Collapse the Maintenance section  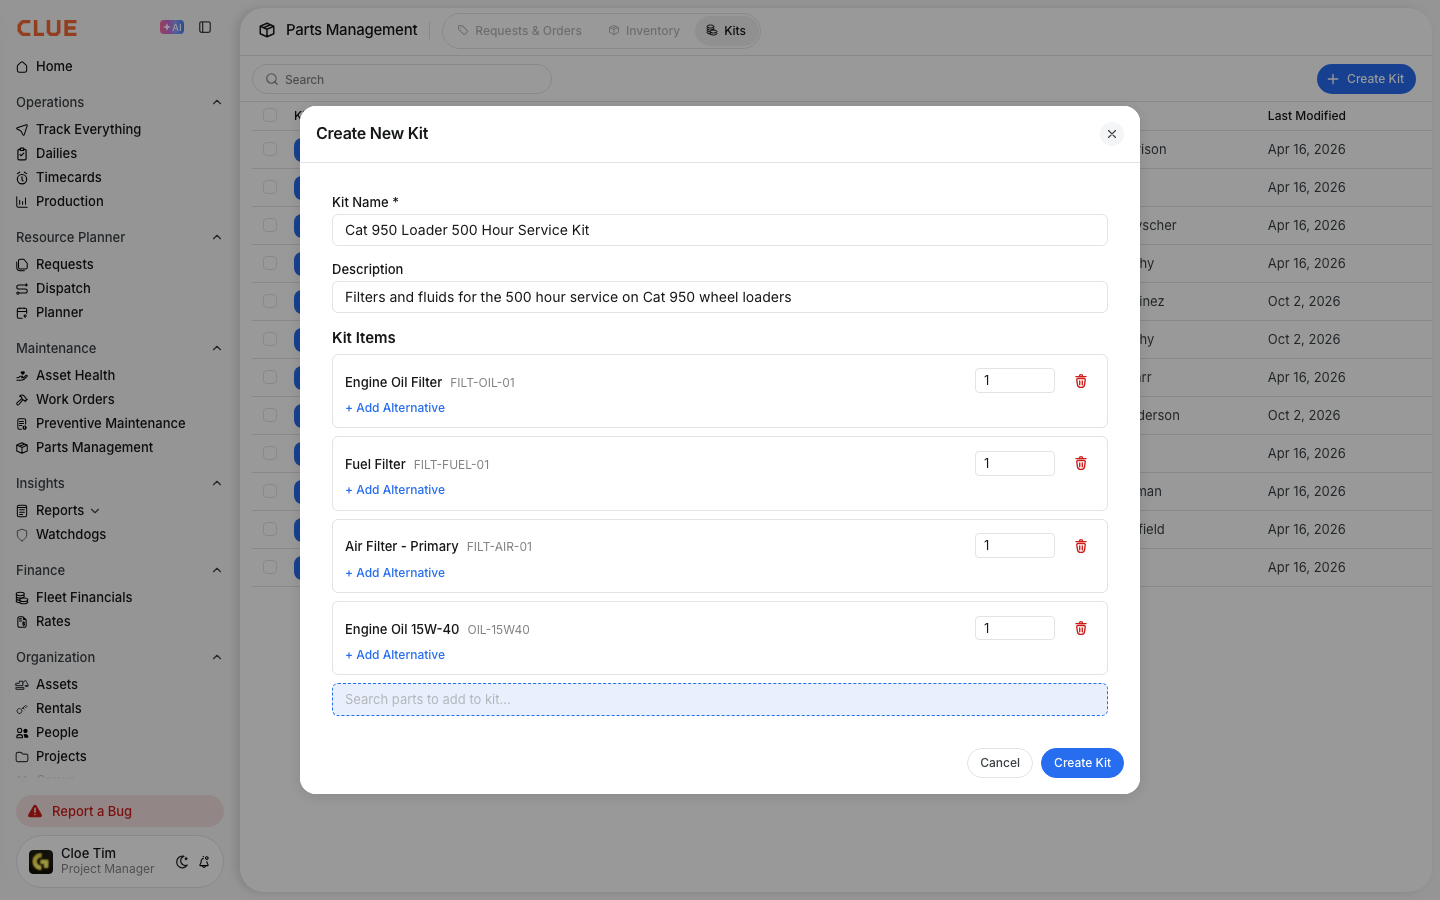[x=217, y=348]
